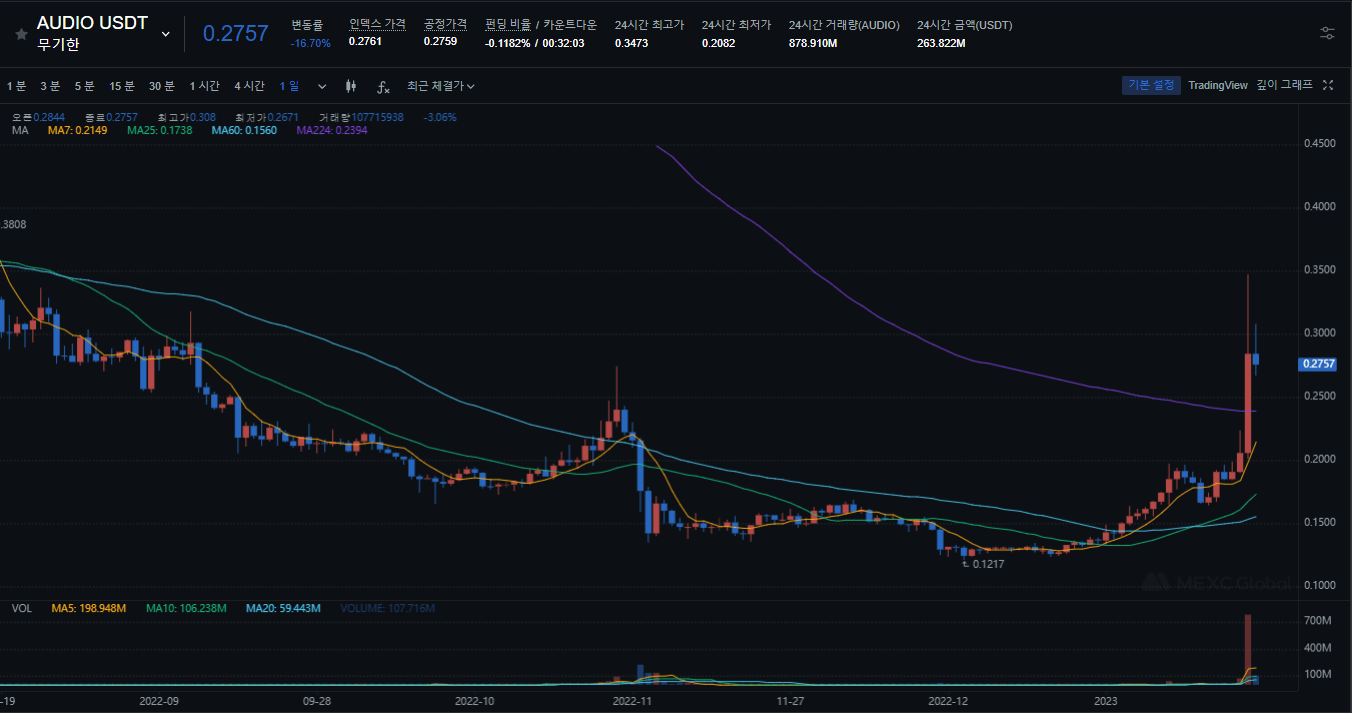Open the candlestick chart type icon
Viewport: 1352px width, 713px height.
tap(351, 86)
